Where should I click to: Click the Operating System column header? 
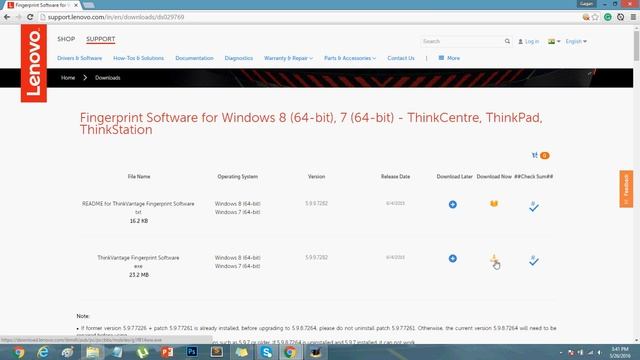(x=238, y=177)
